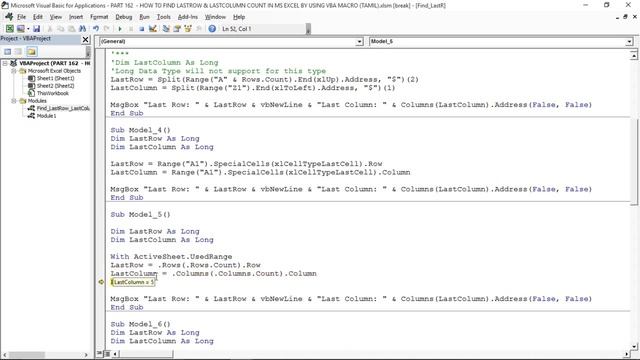Screen dimensions: 640x360
Task: Select Sheet1 (Sheet1) in project tree
Action: coord(56,78)
